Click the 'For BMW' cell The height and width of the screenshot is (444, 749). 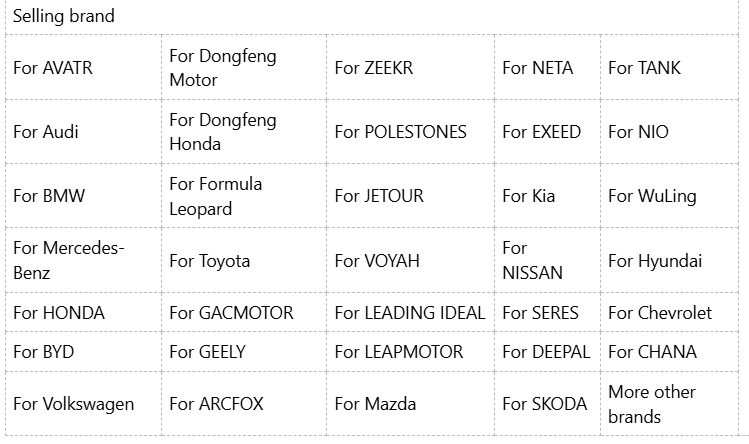49,196
